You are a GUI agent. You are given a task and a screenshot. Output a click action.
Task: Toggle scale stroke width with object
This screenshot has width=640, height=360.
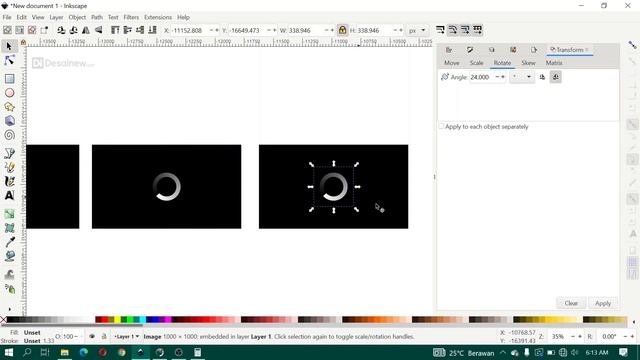click(x=440, y=30)
